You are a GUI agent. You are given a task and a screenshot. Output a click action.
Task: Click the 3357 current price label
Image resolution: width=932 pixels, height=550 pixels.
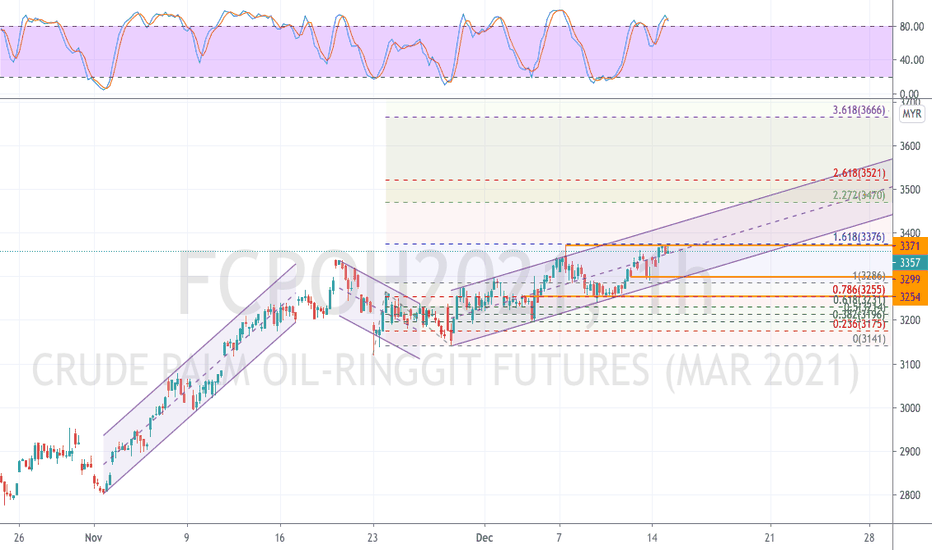pyautogui.click(x=910, y=263)
